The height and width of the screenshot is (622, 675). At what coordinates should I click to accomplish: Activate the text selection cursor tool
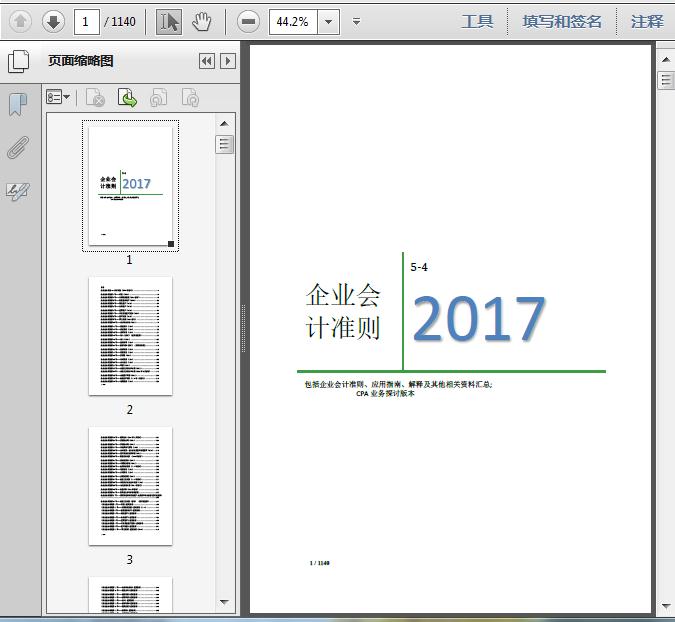tap(168, 22)
